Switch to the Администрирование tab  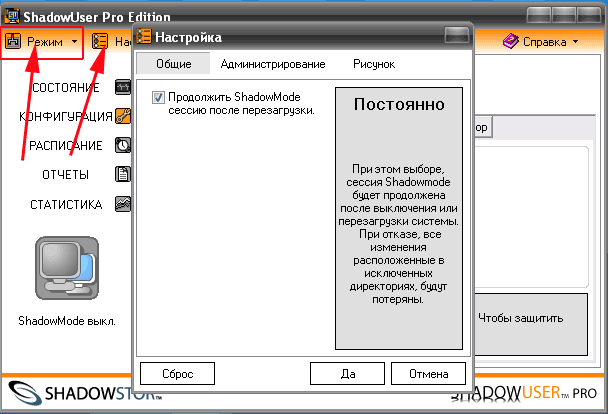273,64
